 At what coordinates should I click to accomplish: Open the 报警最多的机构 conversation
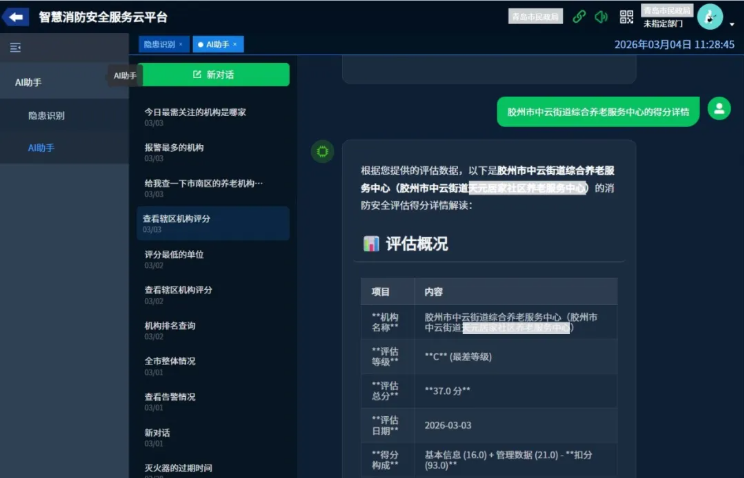(174, 147)
